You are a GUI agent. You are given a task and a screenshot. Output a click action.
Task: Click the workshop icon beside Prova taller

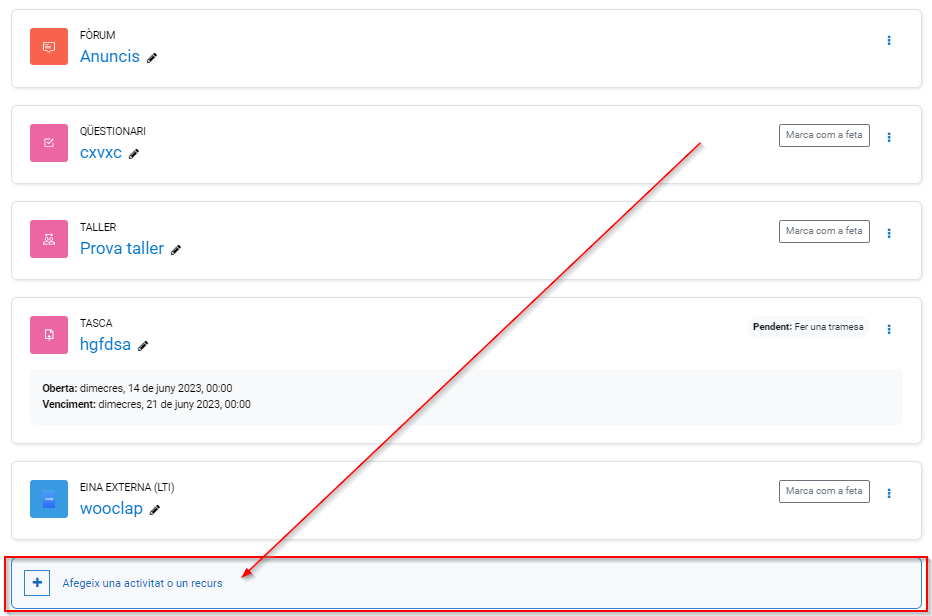pos(49,239)
